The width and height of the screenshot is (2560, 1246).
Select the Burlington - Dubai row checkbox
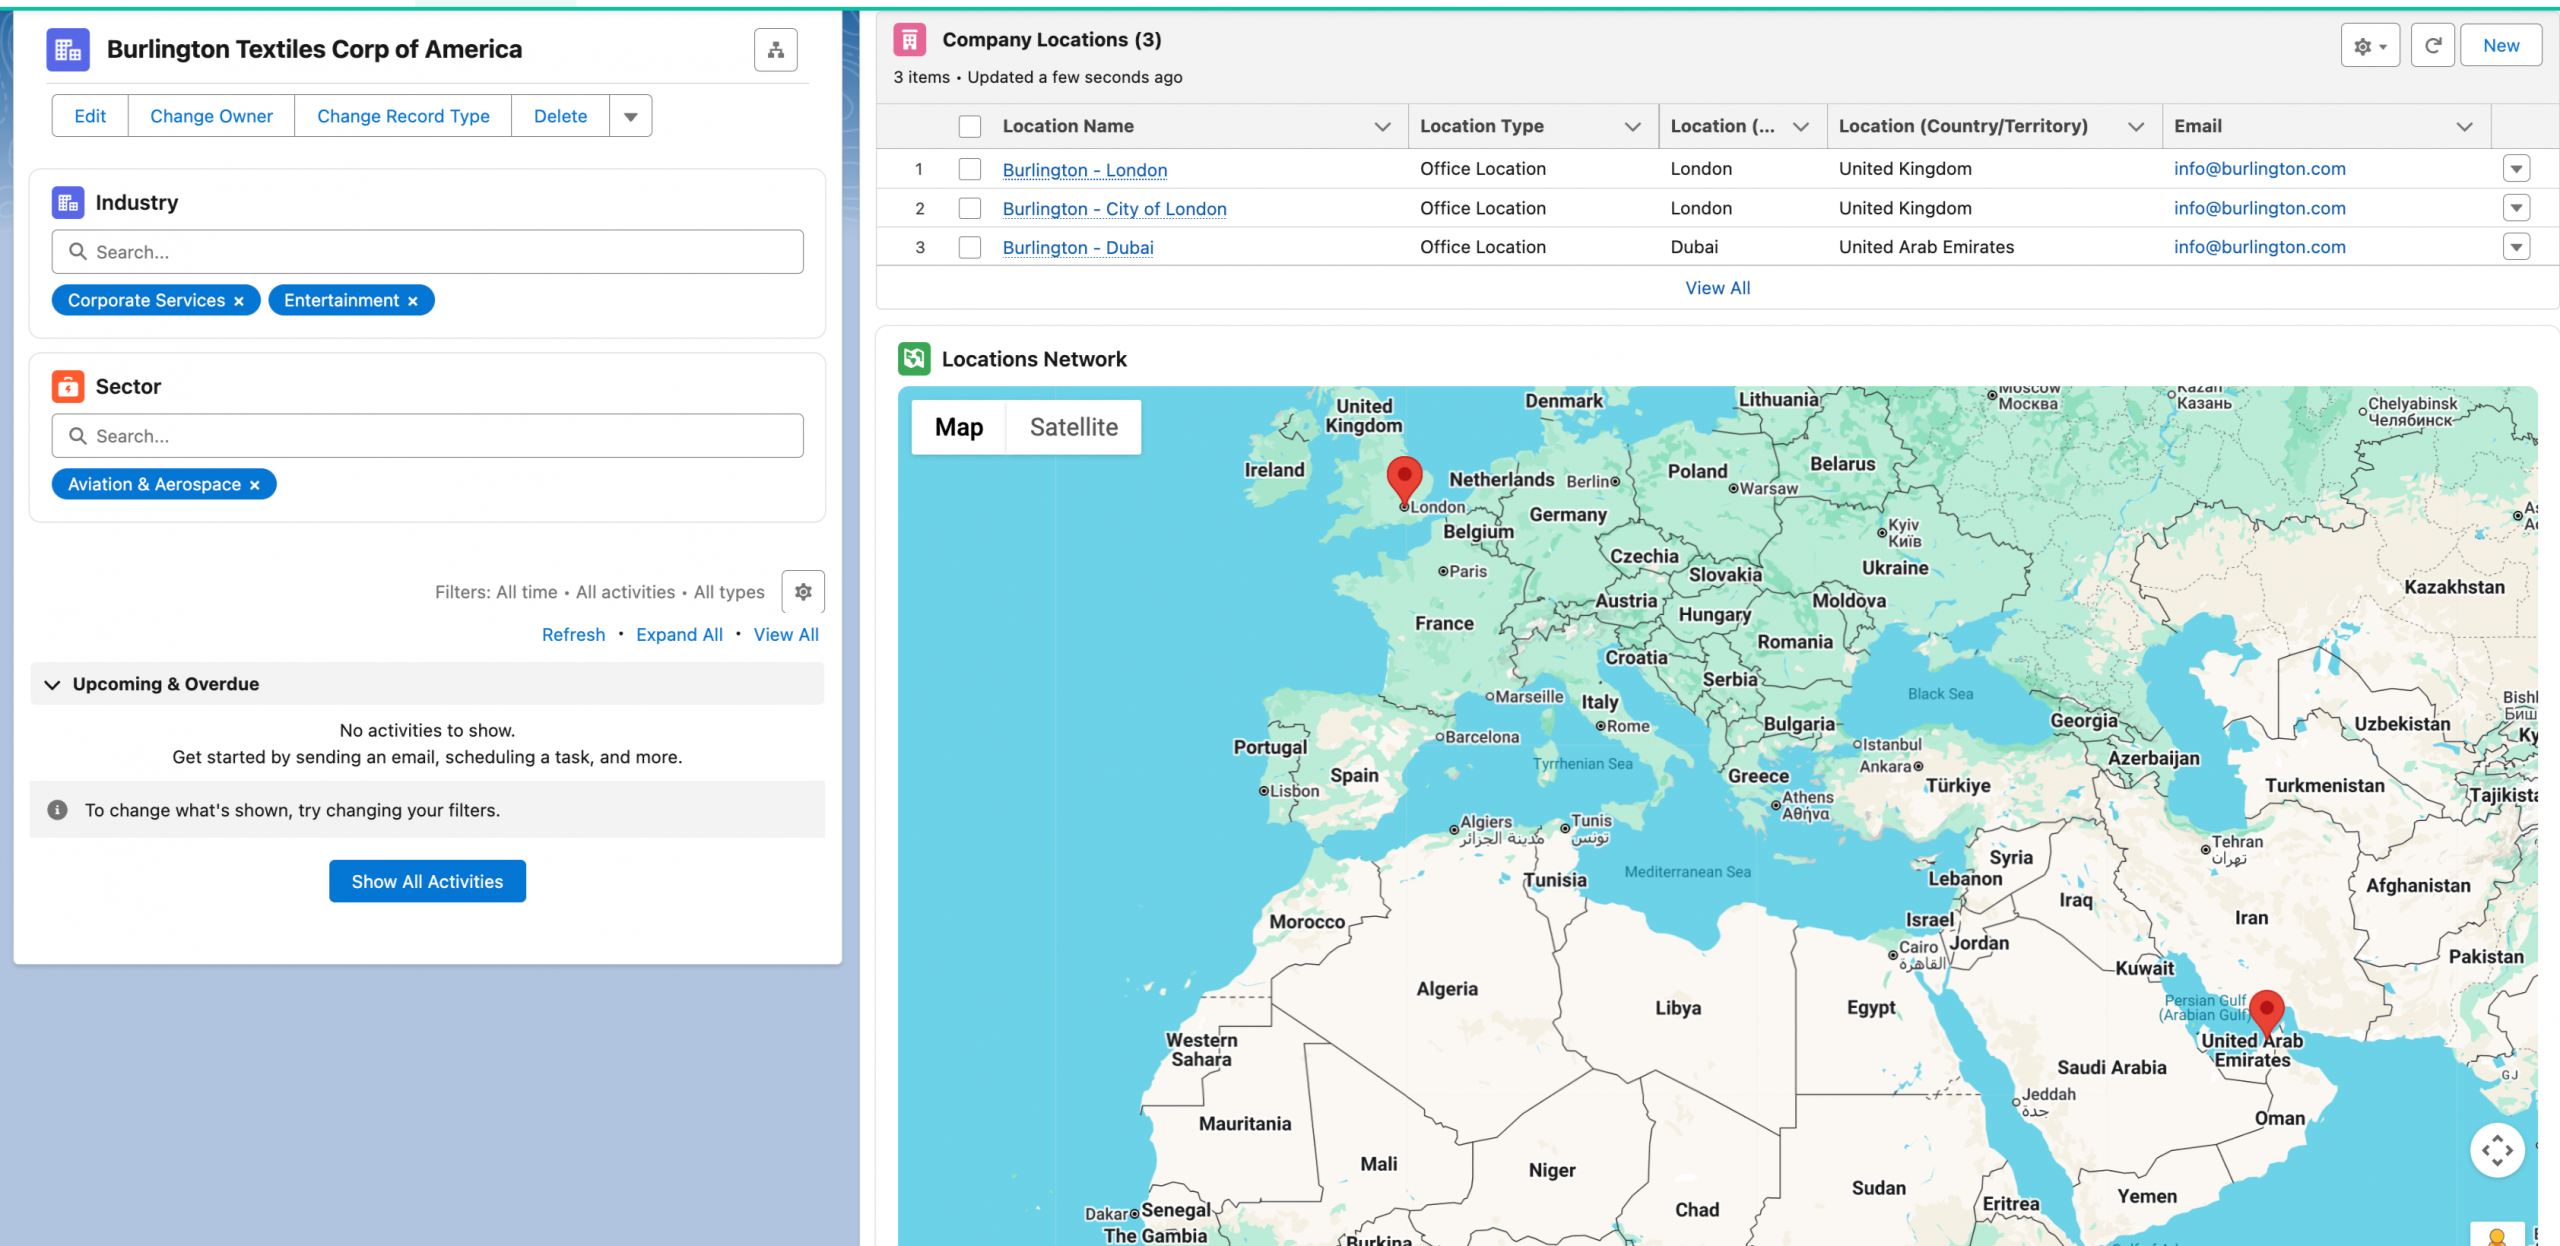point(969,247)
